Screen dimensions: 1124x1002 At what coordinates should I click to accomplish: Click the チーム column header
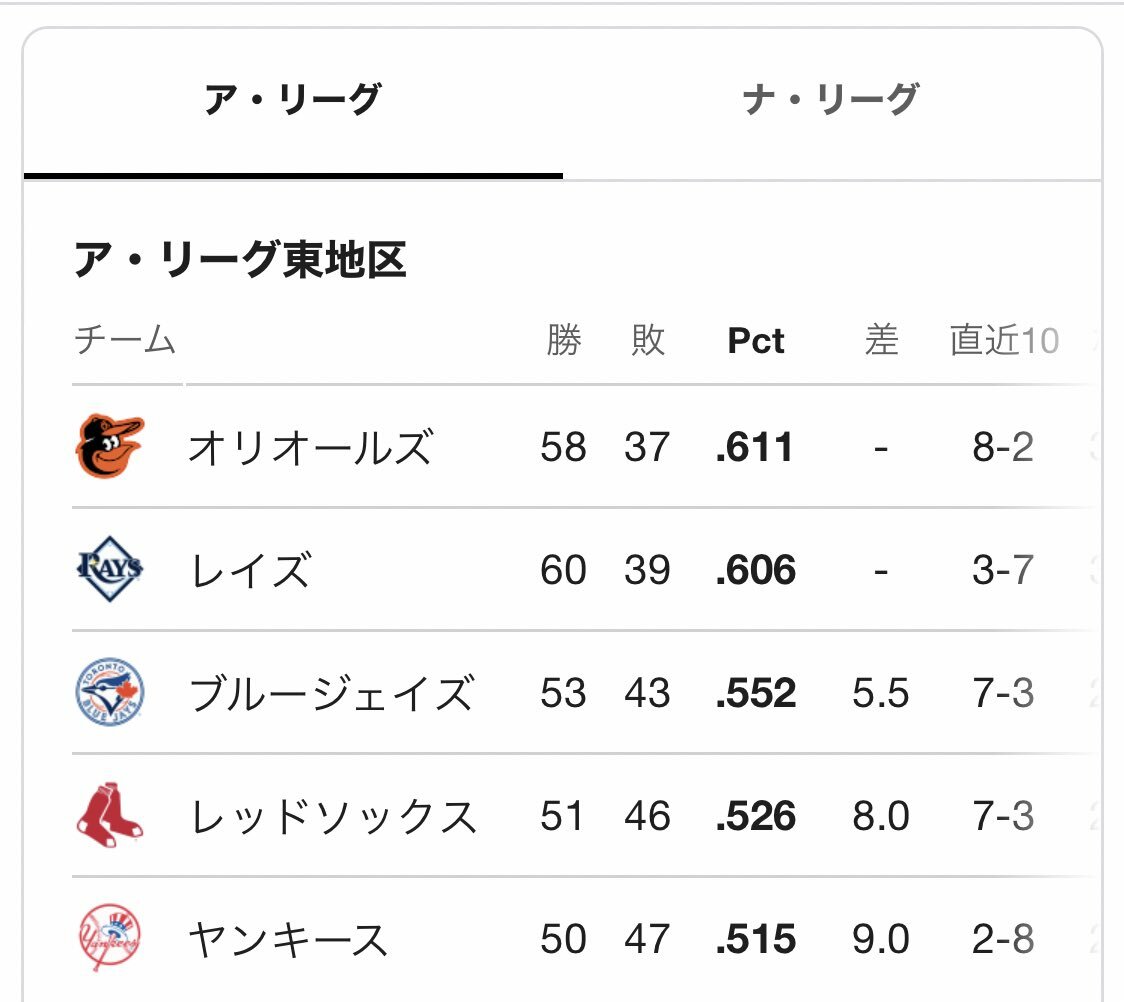125,340
